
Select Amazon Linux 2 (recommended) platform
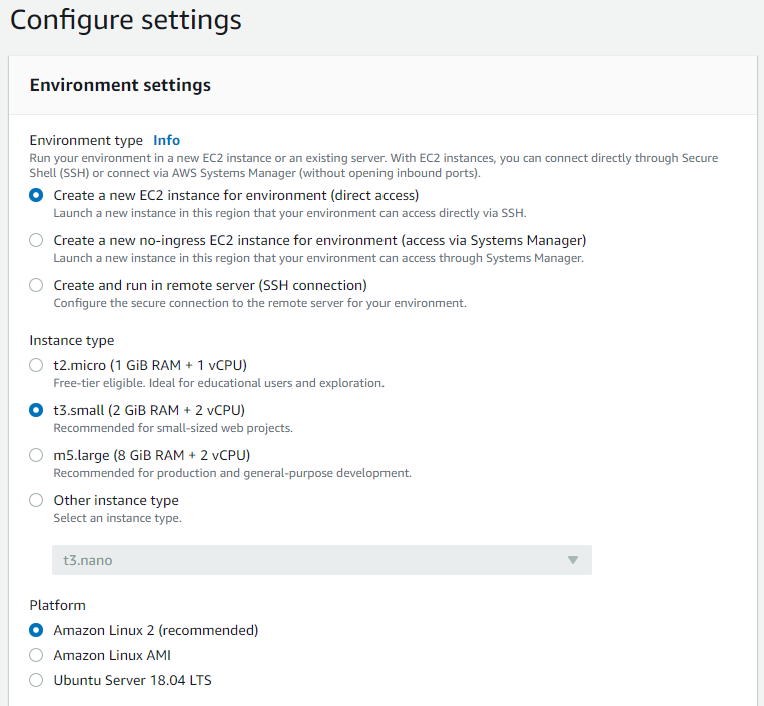point(37,631)
